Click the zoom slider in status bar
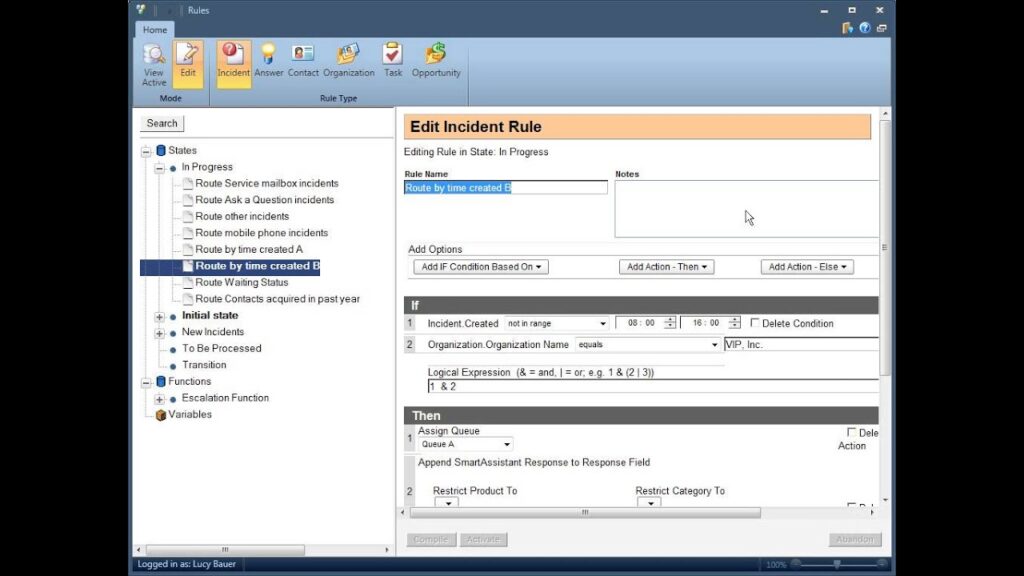The image size is (1024, 576). coord(839,564)
